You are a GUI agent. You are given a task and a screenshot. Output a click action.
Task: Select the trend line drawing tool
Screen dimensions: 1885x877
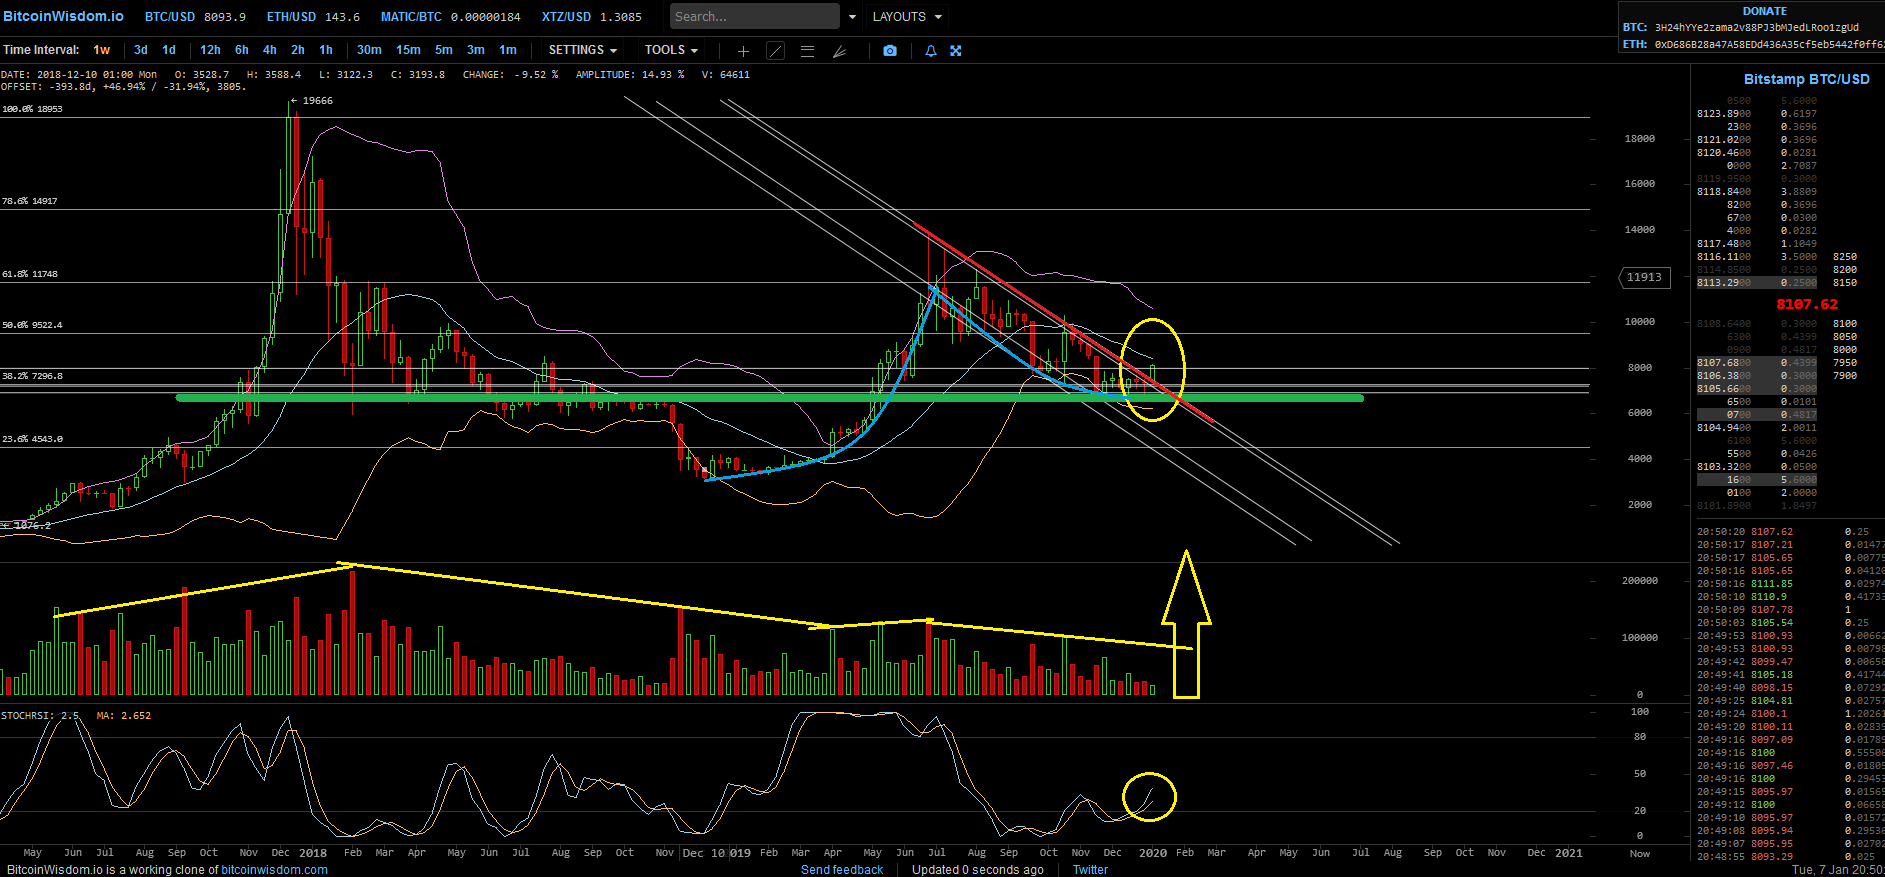tap(775, 51)
